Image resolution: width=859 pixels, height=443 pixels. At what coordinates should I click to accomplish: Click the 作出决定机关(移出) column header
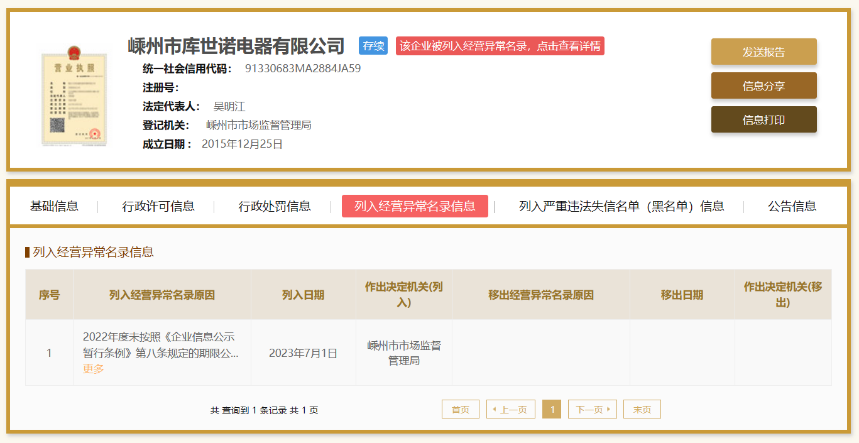pos(783,295)
